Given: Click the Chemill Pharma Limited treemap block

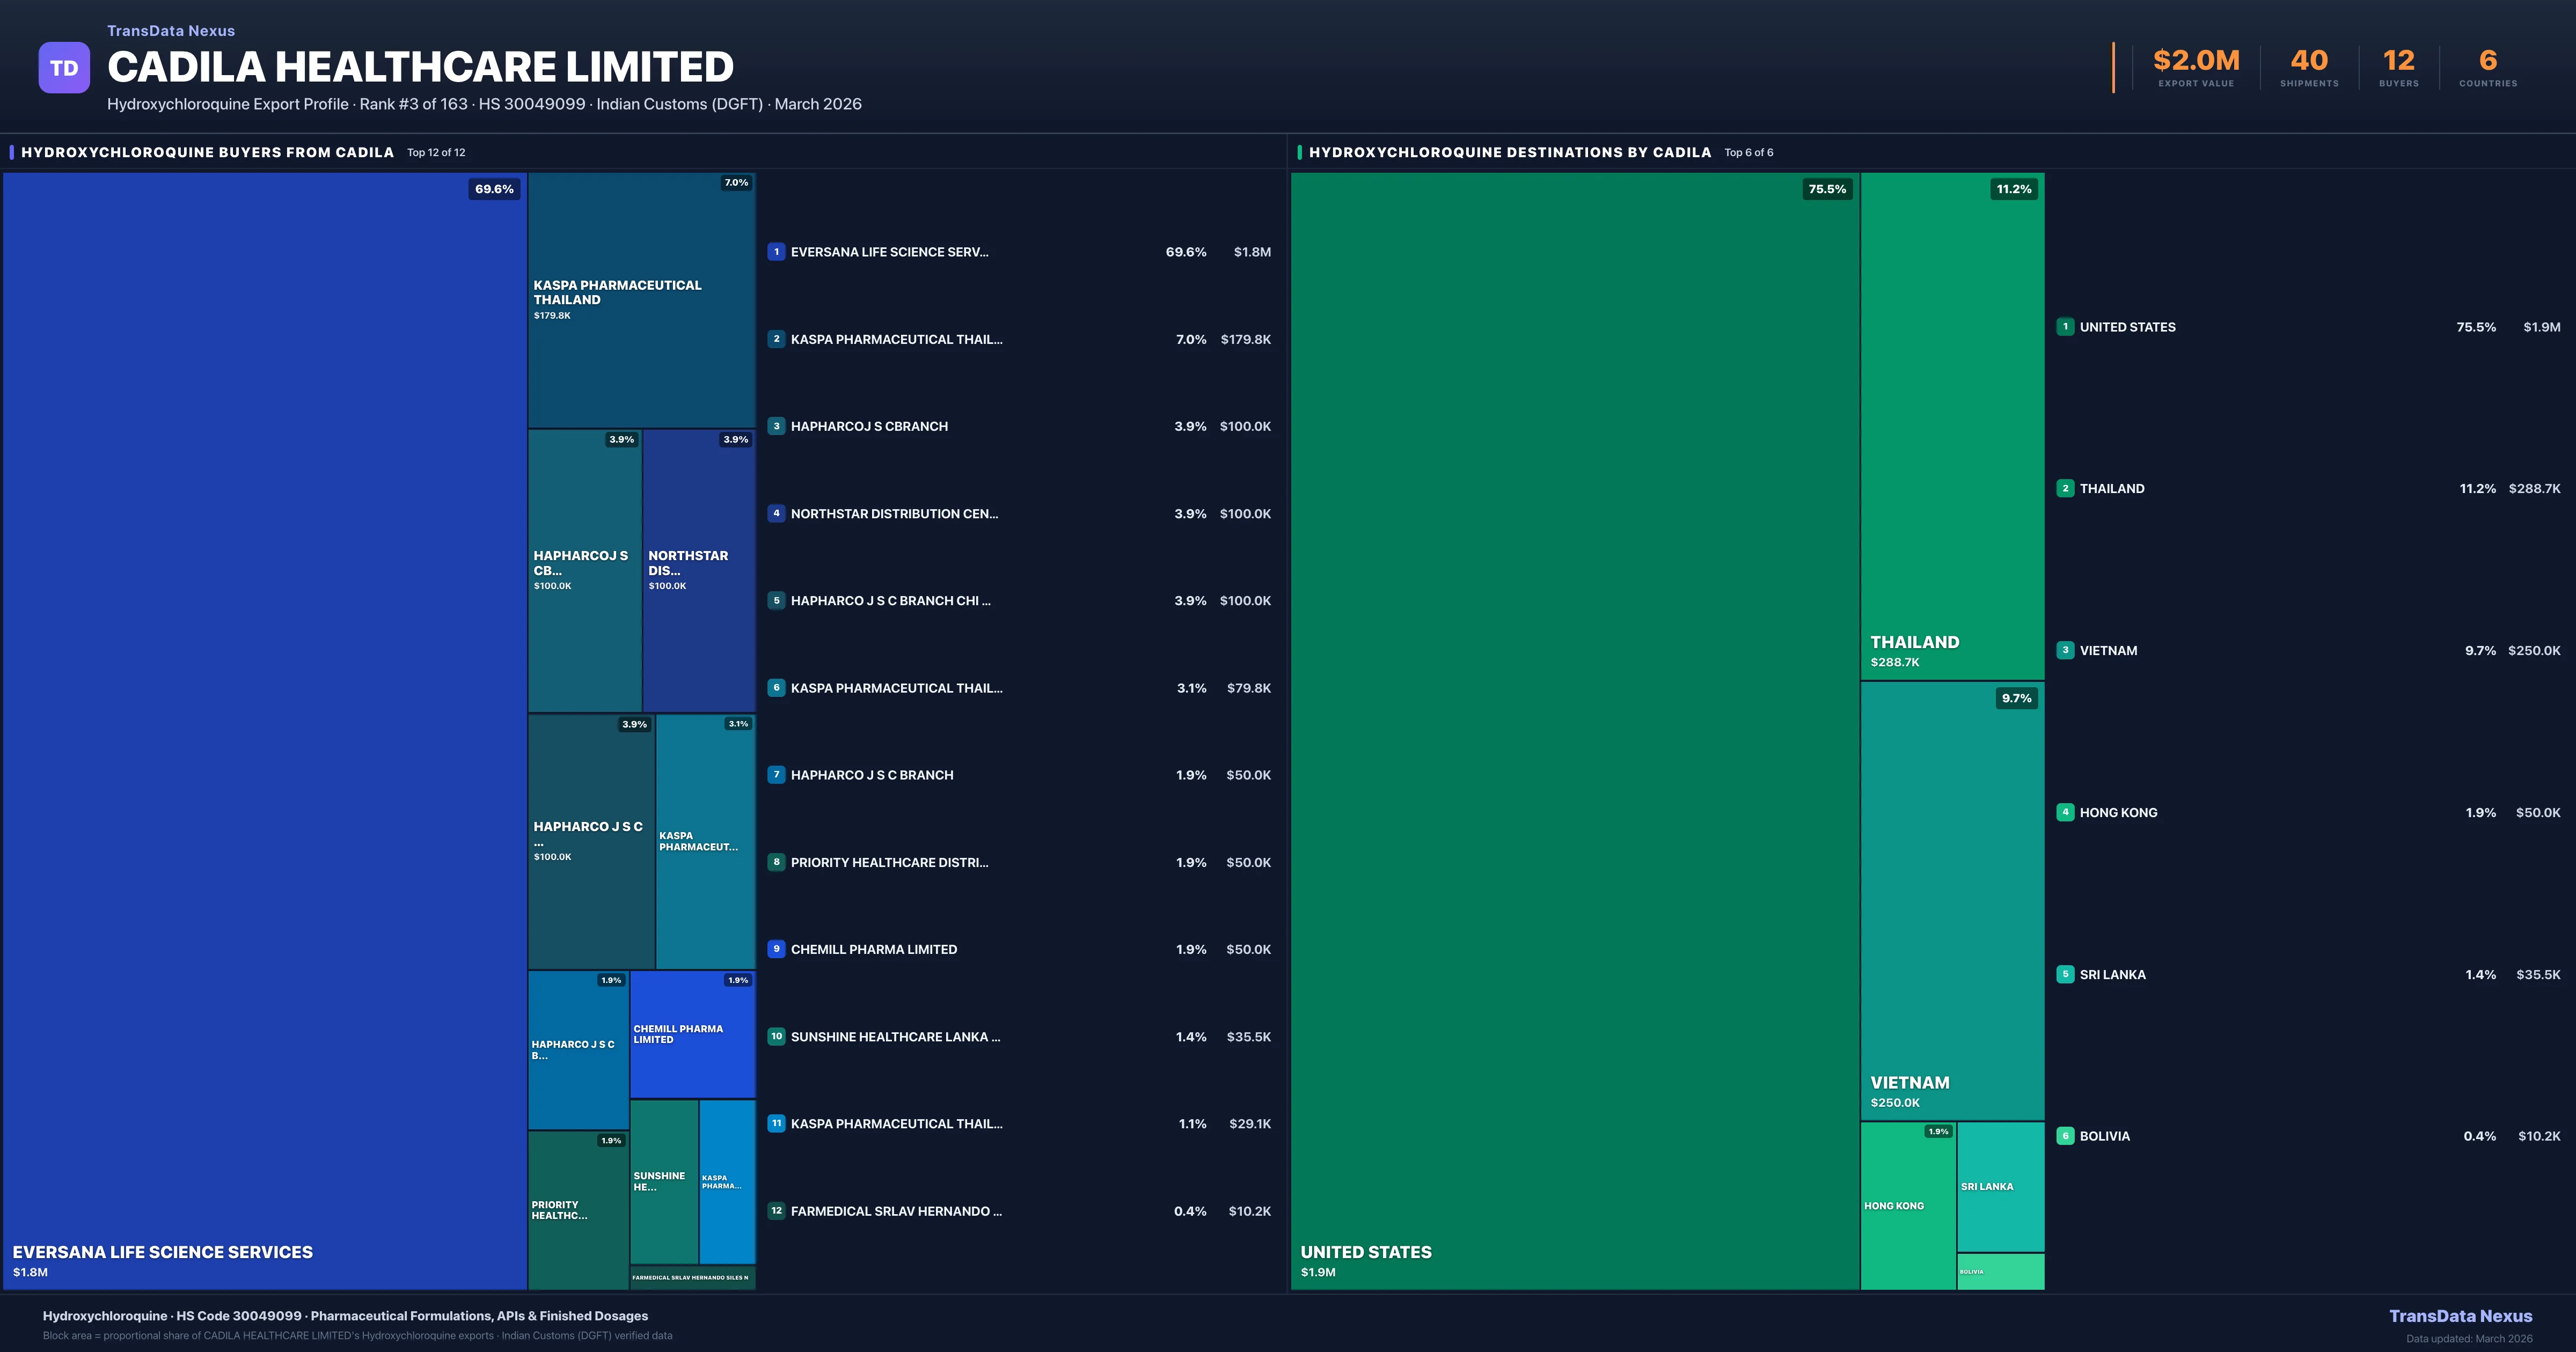Looking at the screenshot, I should pyautogui.click(x=692, y=1034).
